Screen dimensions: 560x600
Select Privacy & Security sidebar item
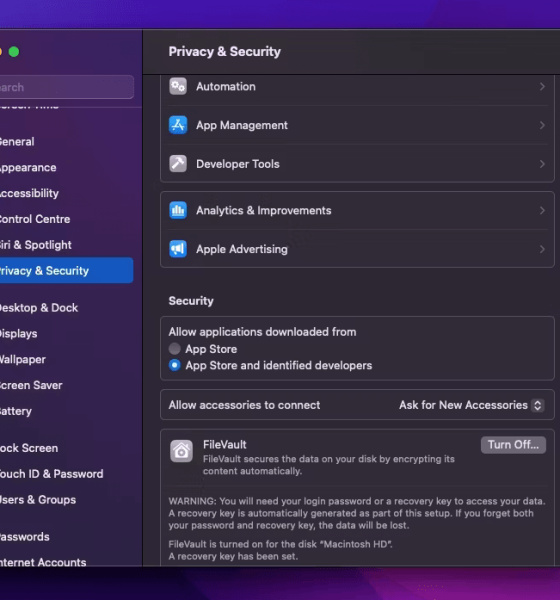(67, 271)
